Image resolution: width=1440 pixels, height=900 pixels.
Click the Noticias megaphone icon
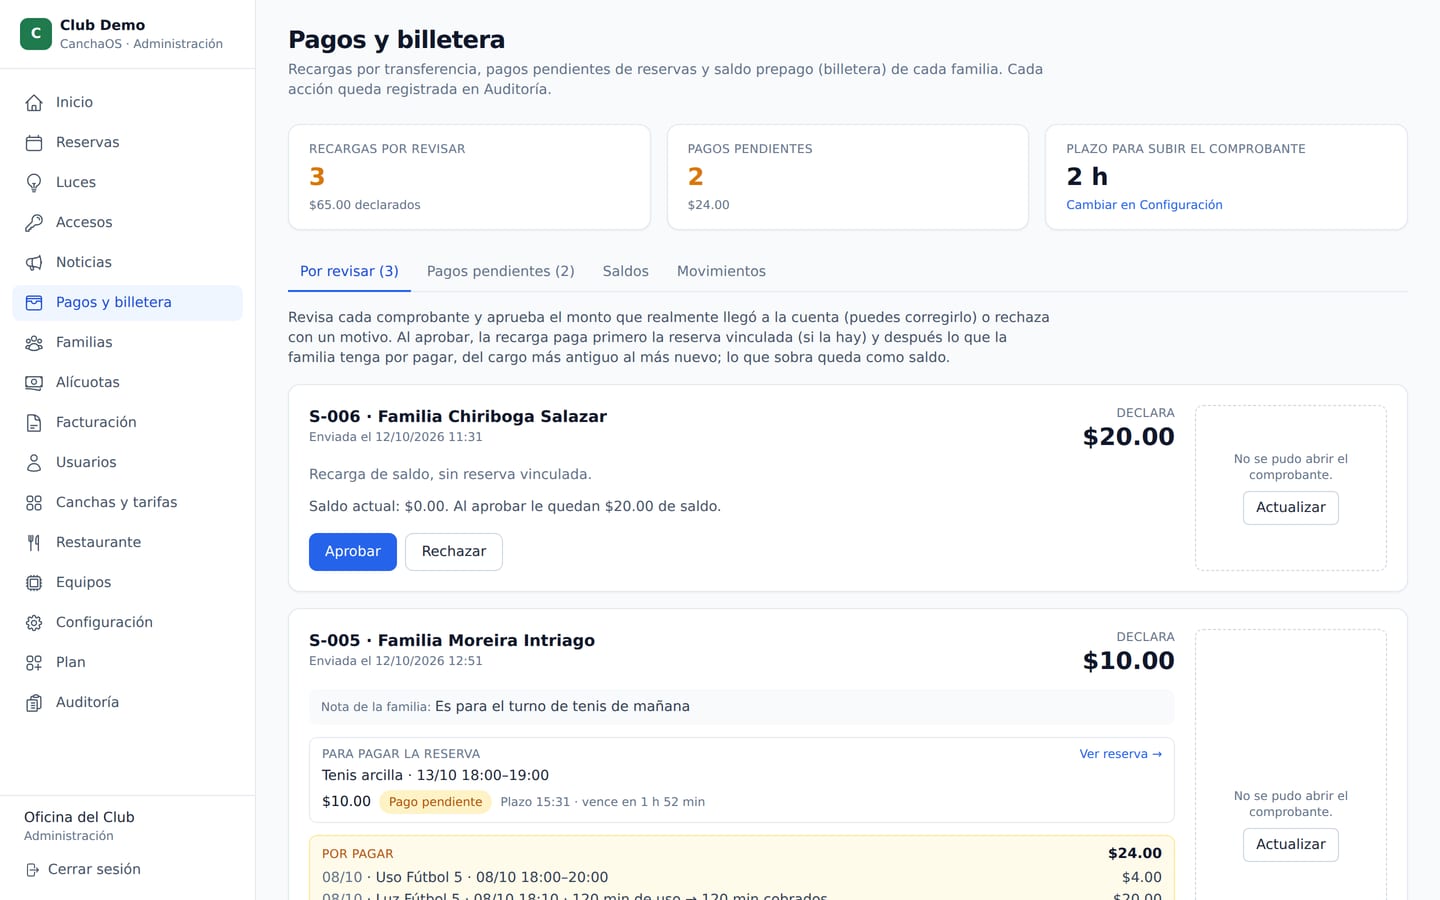[x=34, y=262]
